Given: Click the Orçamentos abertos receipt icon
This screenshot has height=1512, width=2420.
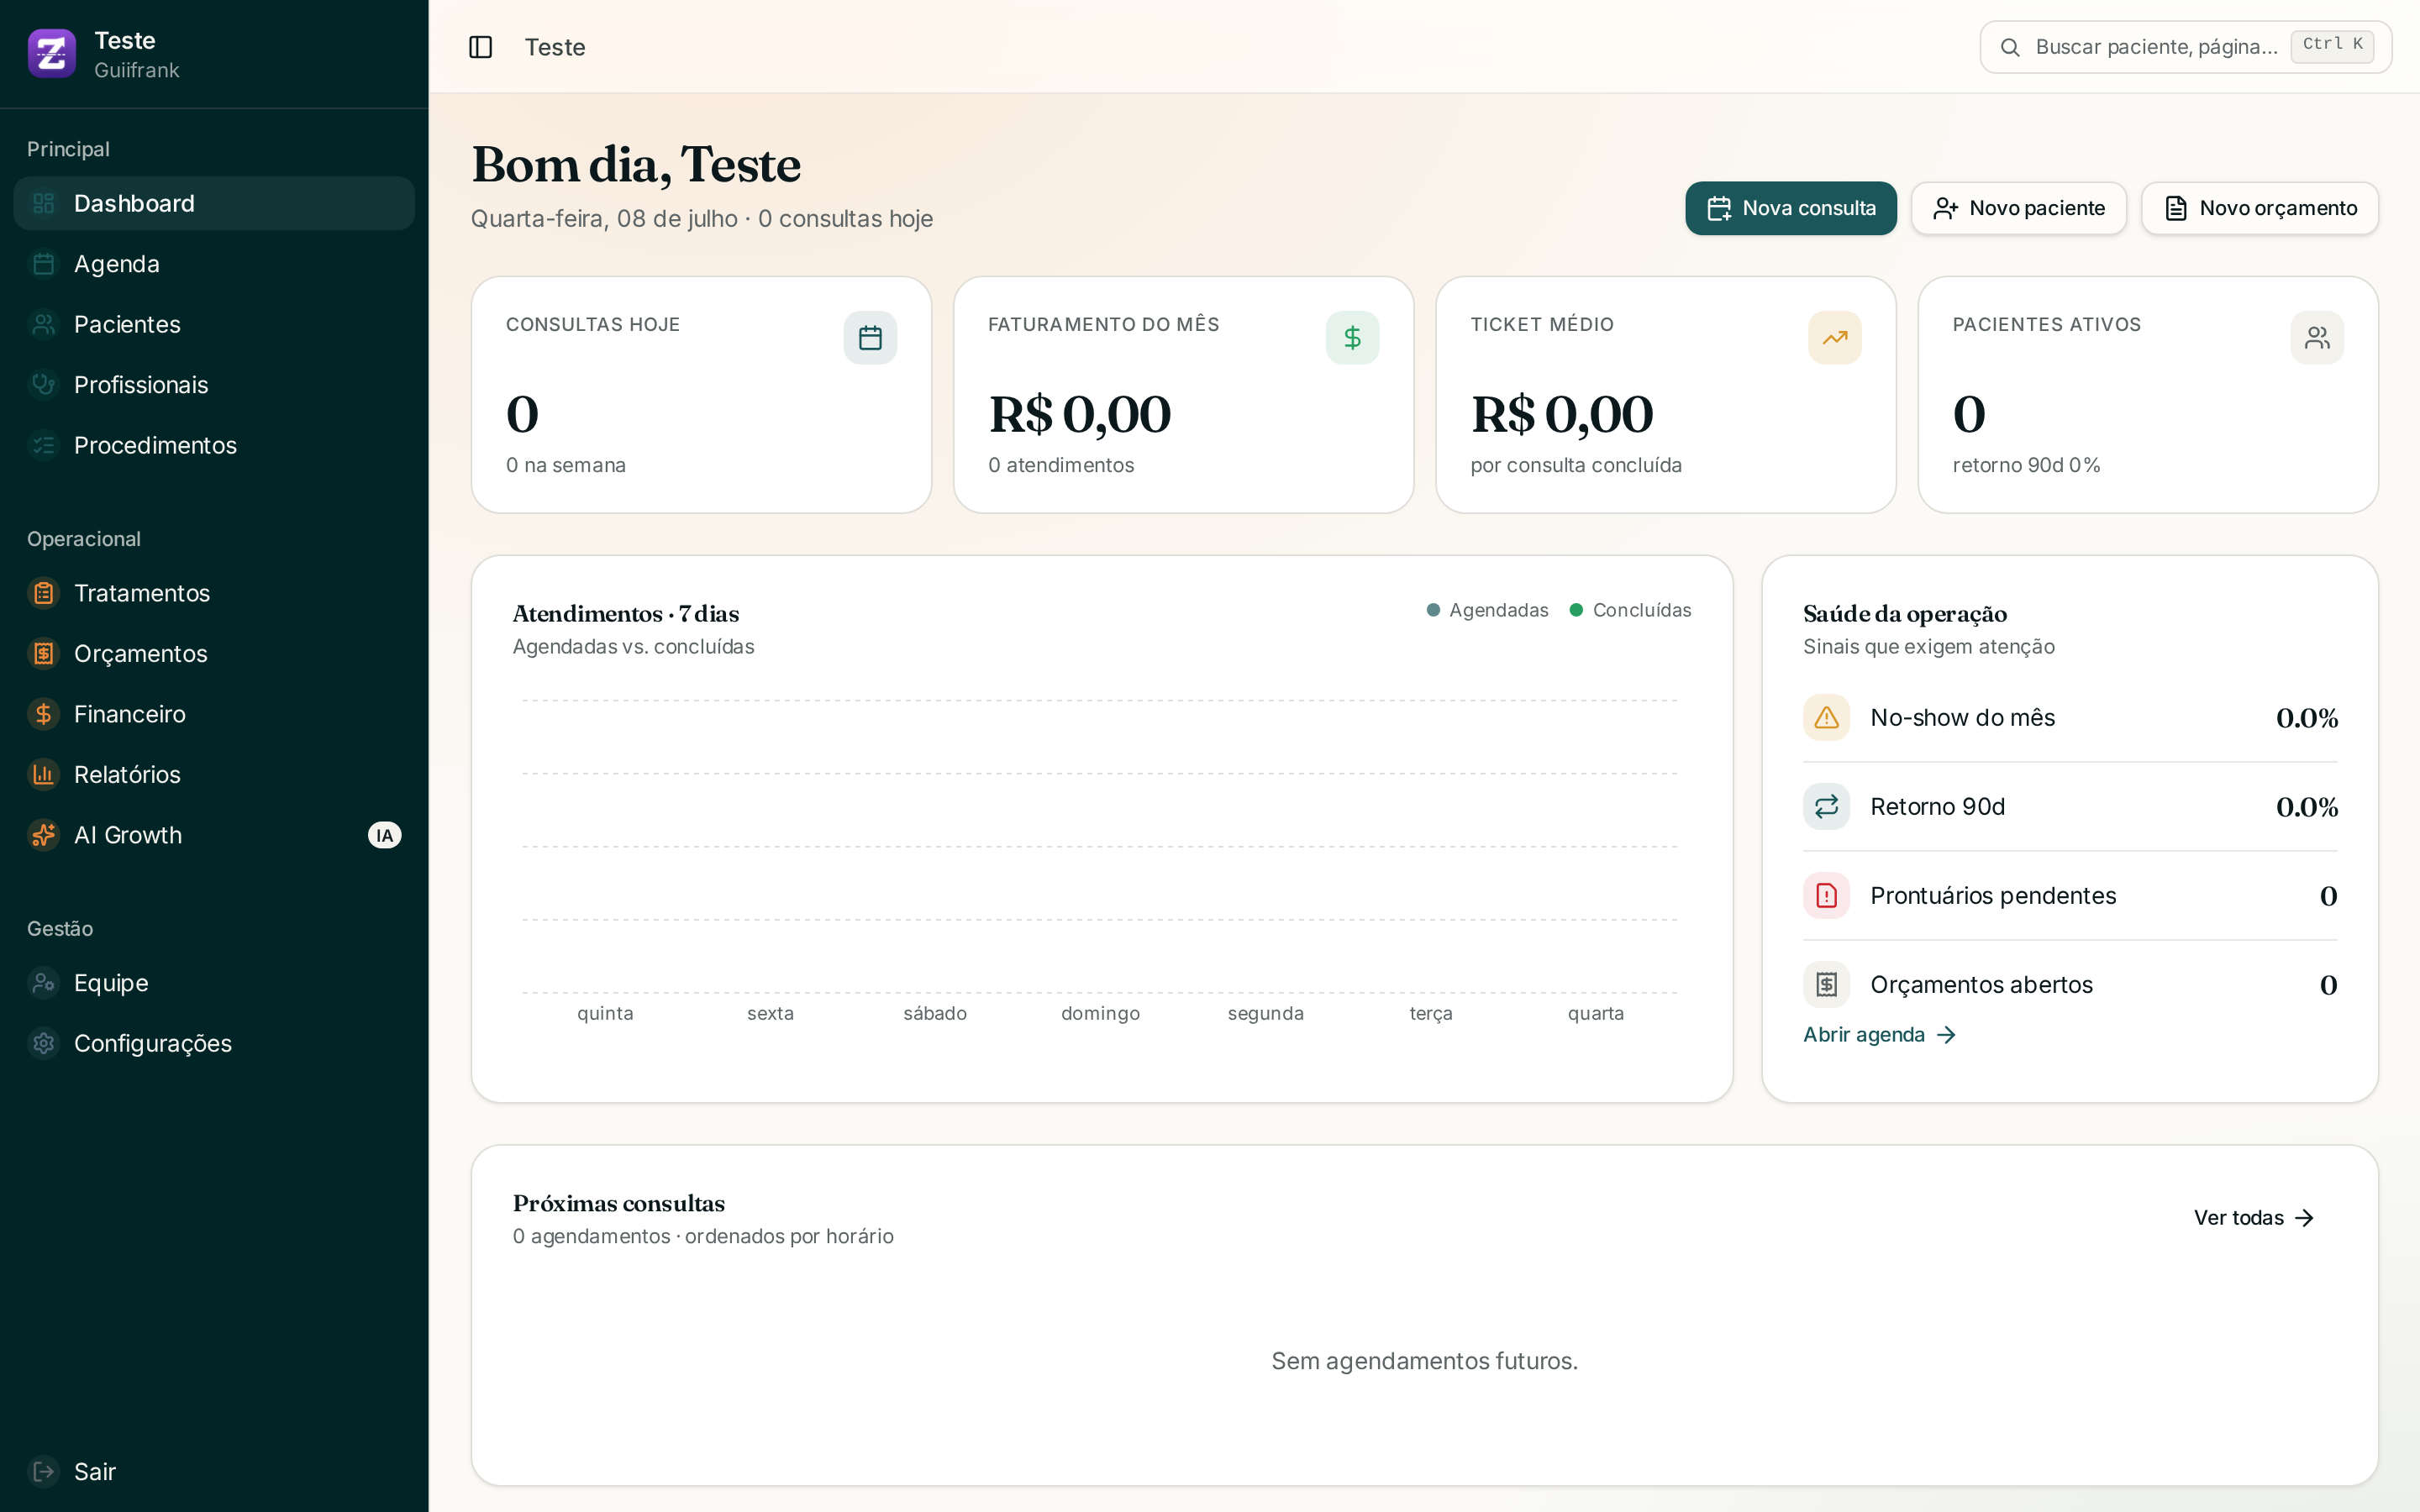Looking at the screenshot, I should pos(1826,985).
